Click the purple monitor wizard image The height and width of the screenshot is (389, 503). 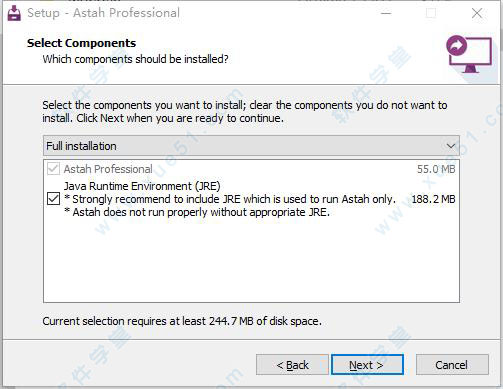[x=469, y=54]
